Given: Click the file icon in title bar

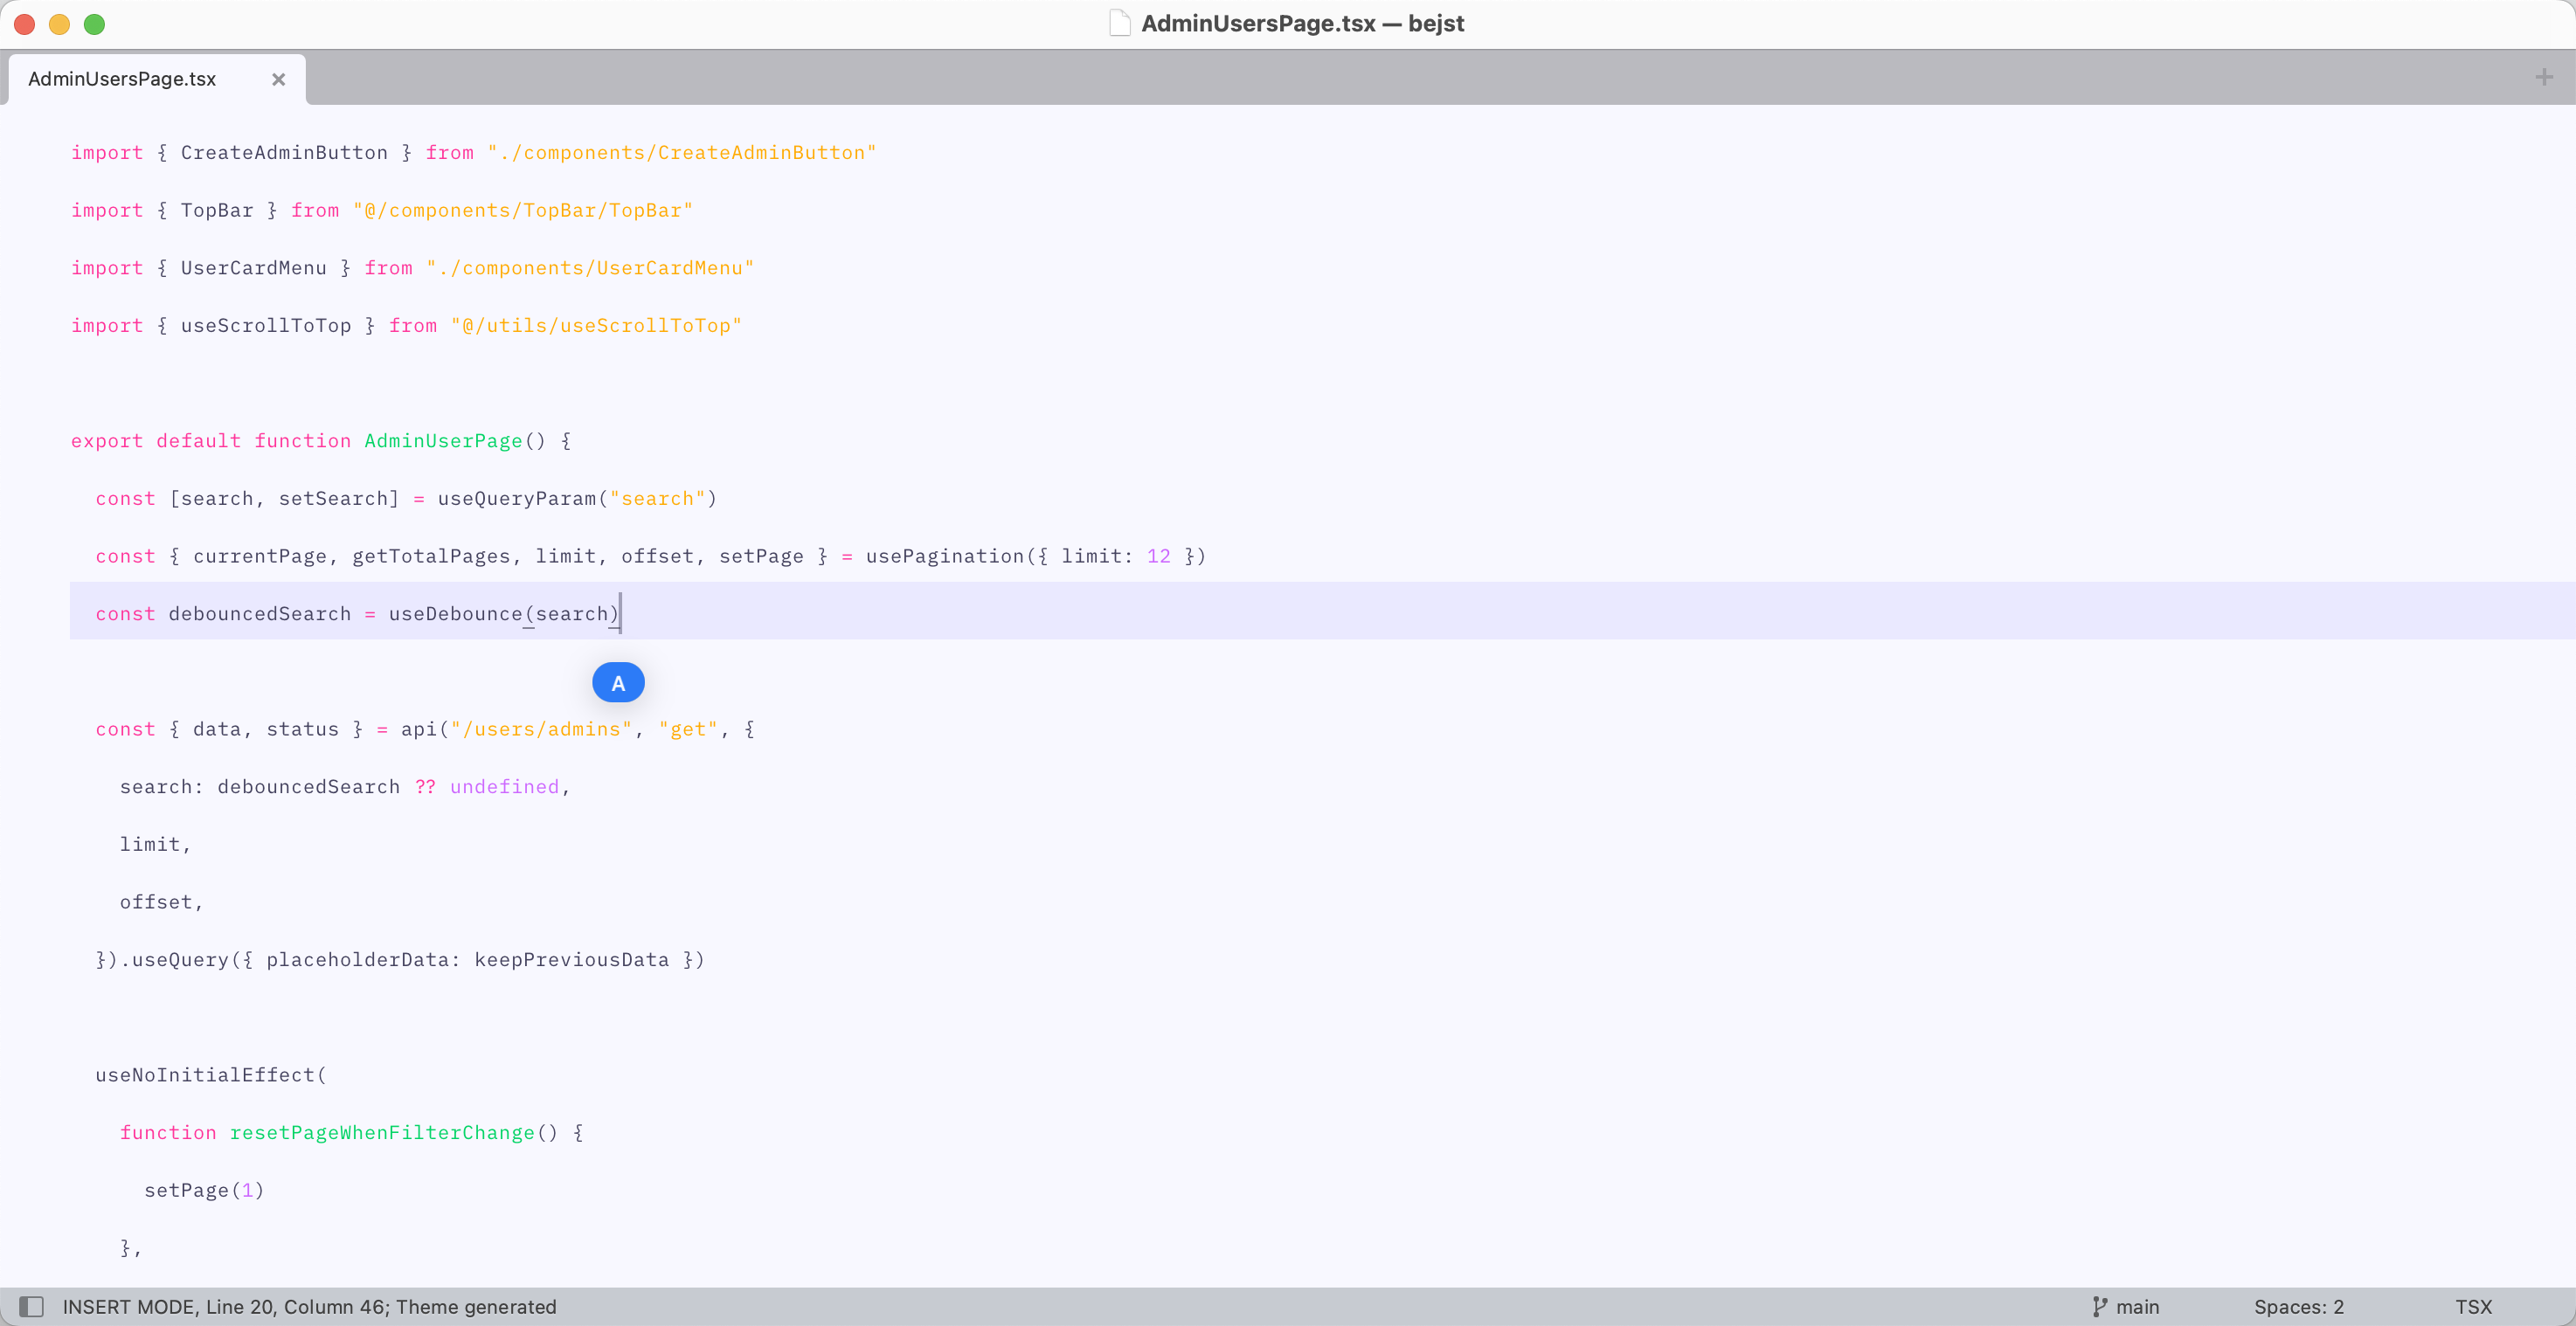Looking at the screenshot, I should pos(1120,23).
